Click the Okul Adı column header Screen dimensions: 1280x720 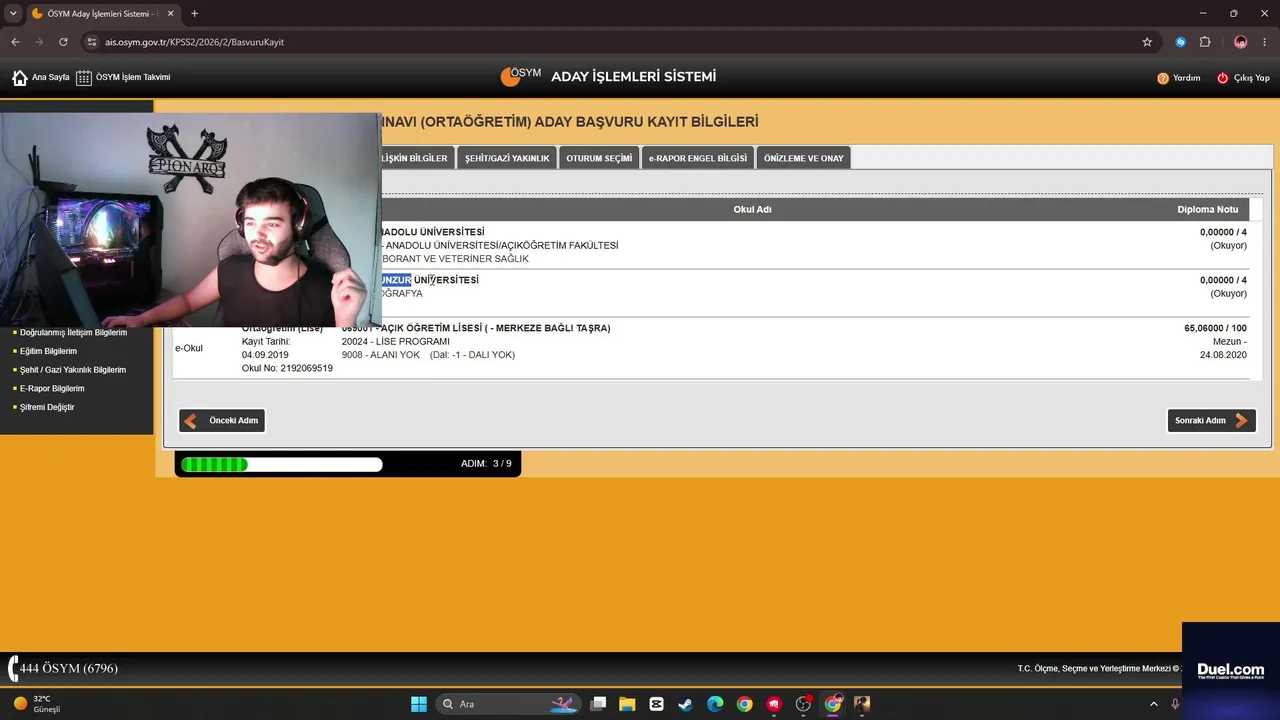(752, 210)
